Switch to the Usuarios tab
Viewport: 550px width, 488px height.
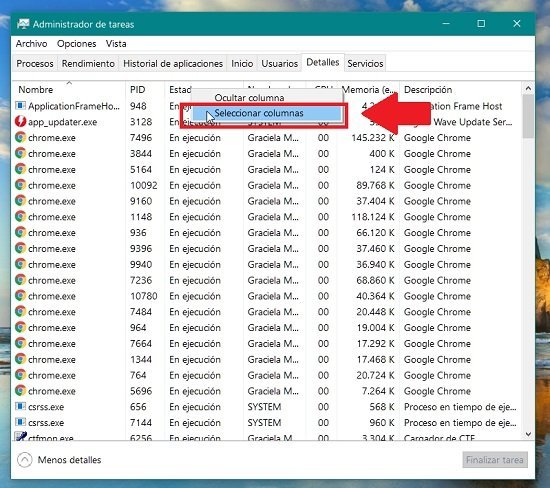[x=280, y=63]
